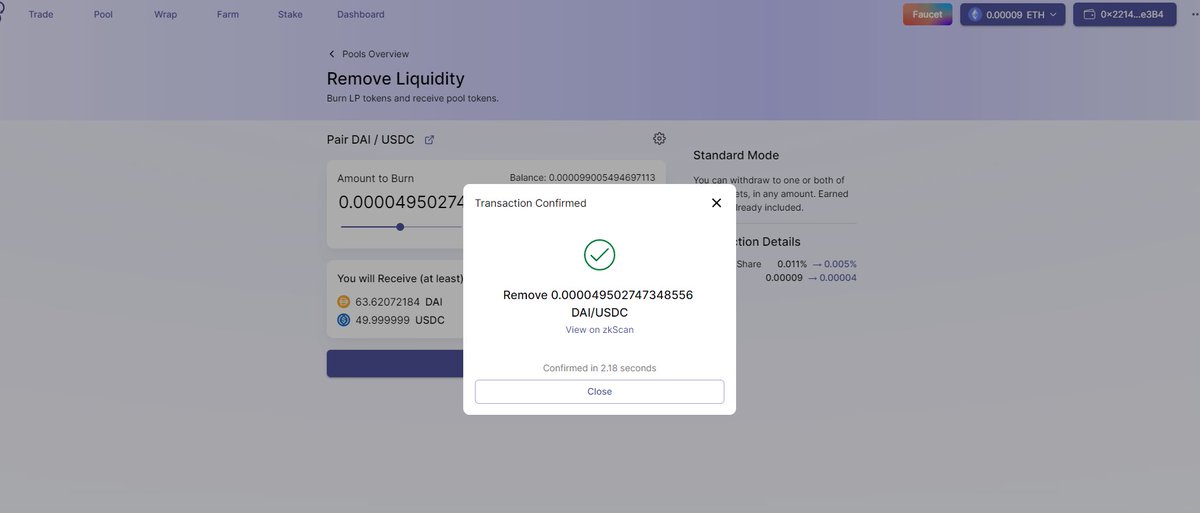Click the Confirmed in 2.18 seconds text
This screenshot has height=513, width=1200.
pos(599,368)
